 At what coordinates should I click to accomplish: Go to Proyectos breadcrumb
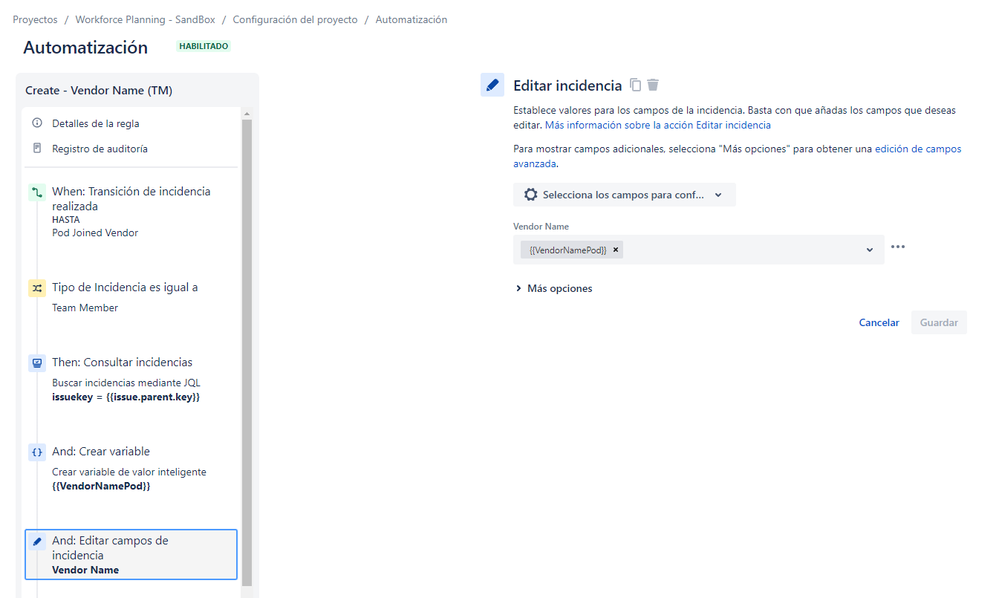[x=35, y=20]
